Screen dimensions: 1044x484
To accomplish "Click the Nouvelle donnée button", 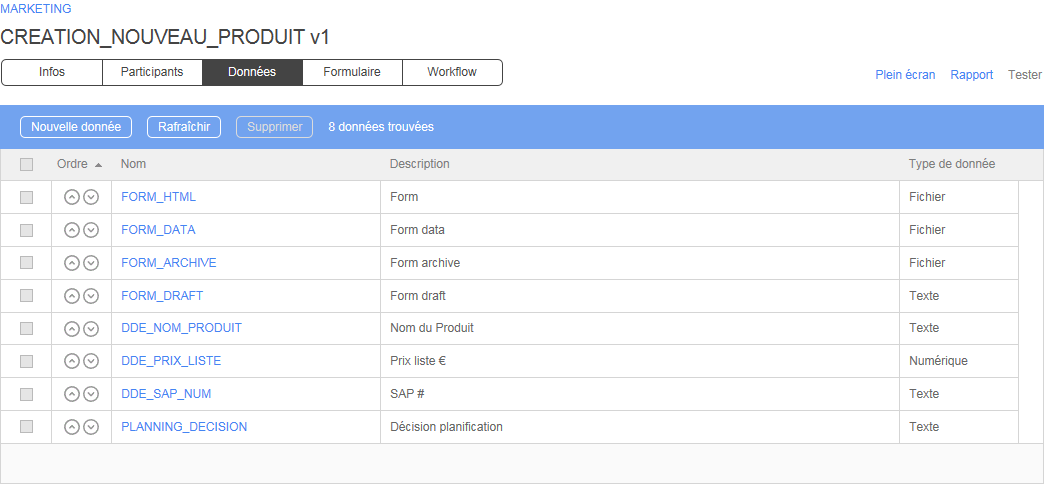I will coord(76,127).
